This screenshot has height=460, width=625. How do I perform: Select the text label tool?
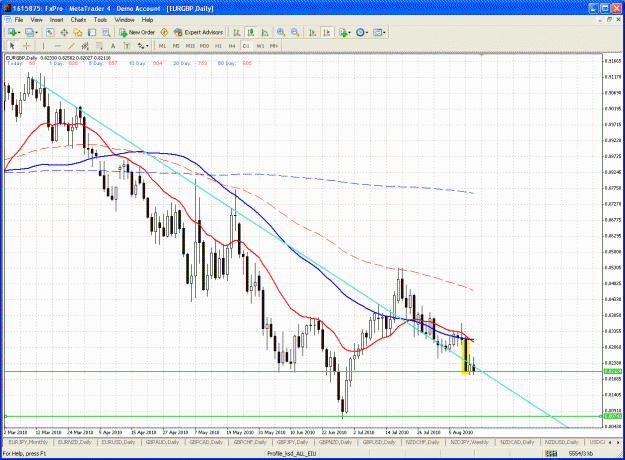(127, 46)
